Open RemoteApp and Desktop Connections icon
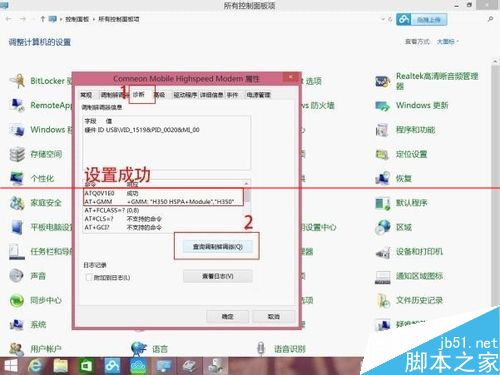500x375 pixels. pos(17,105)
